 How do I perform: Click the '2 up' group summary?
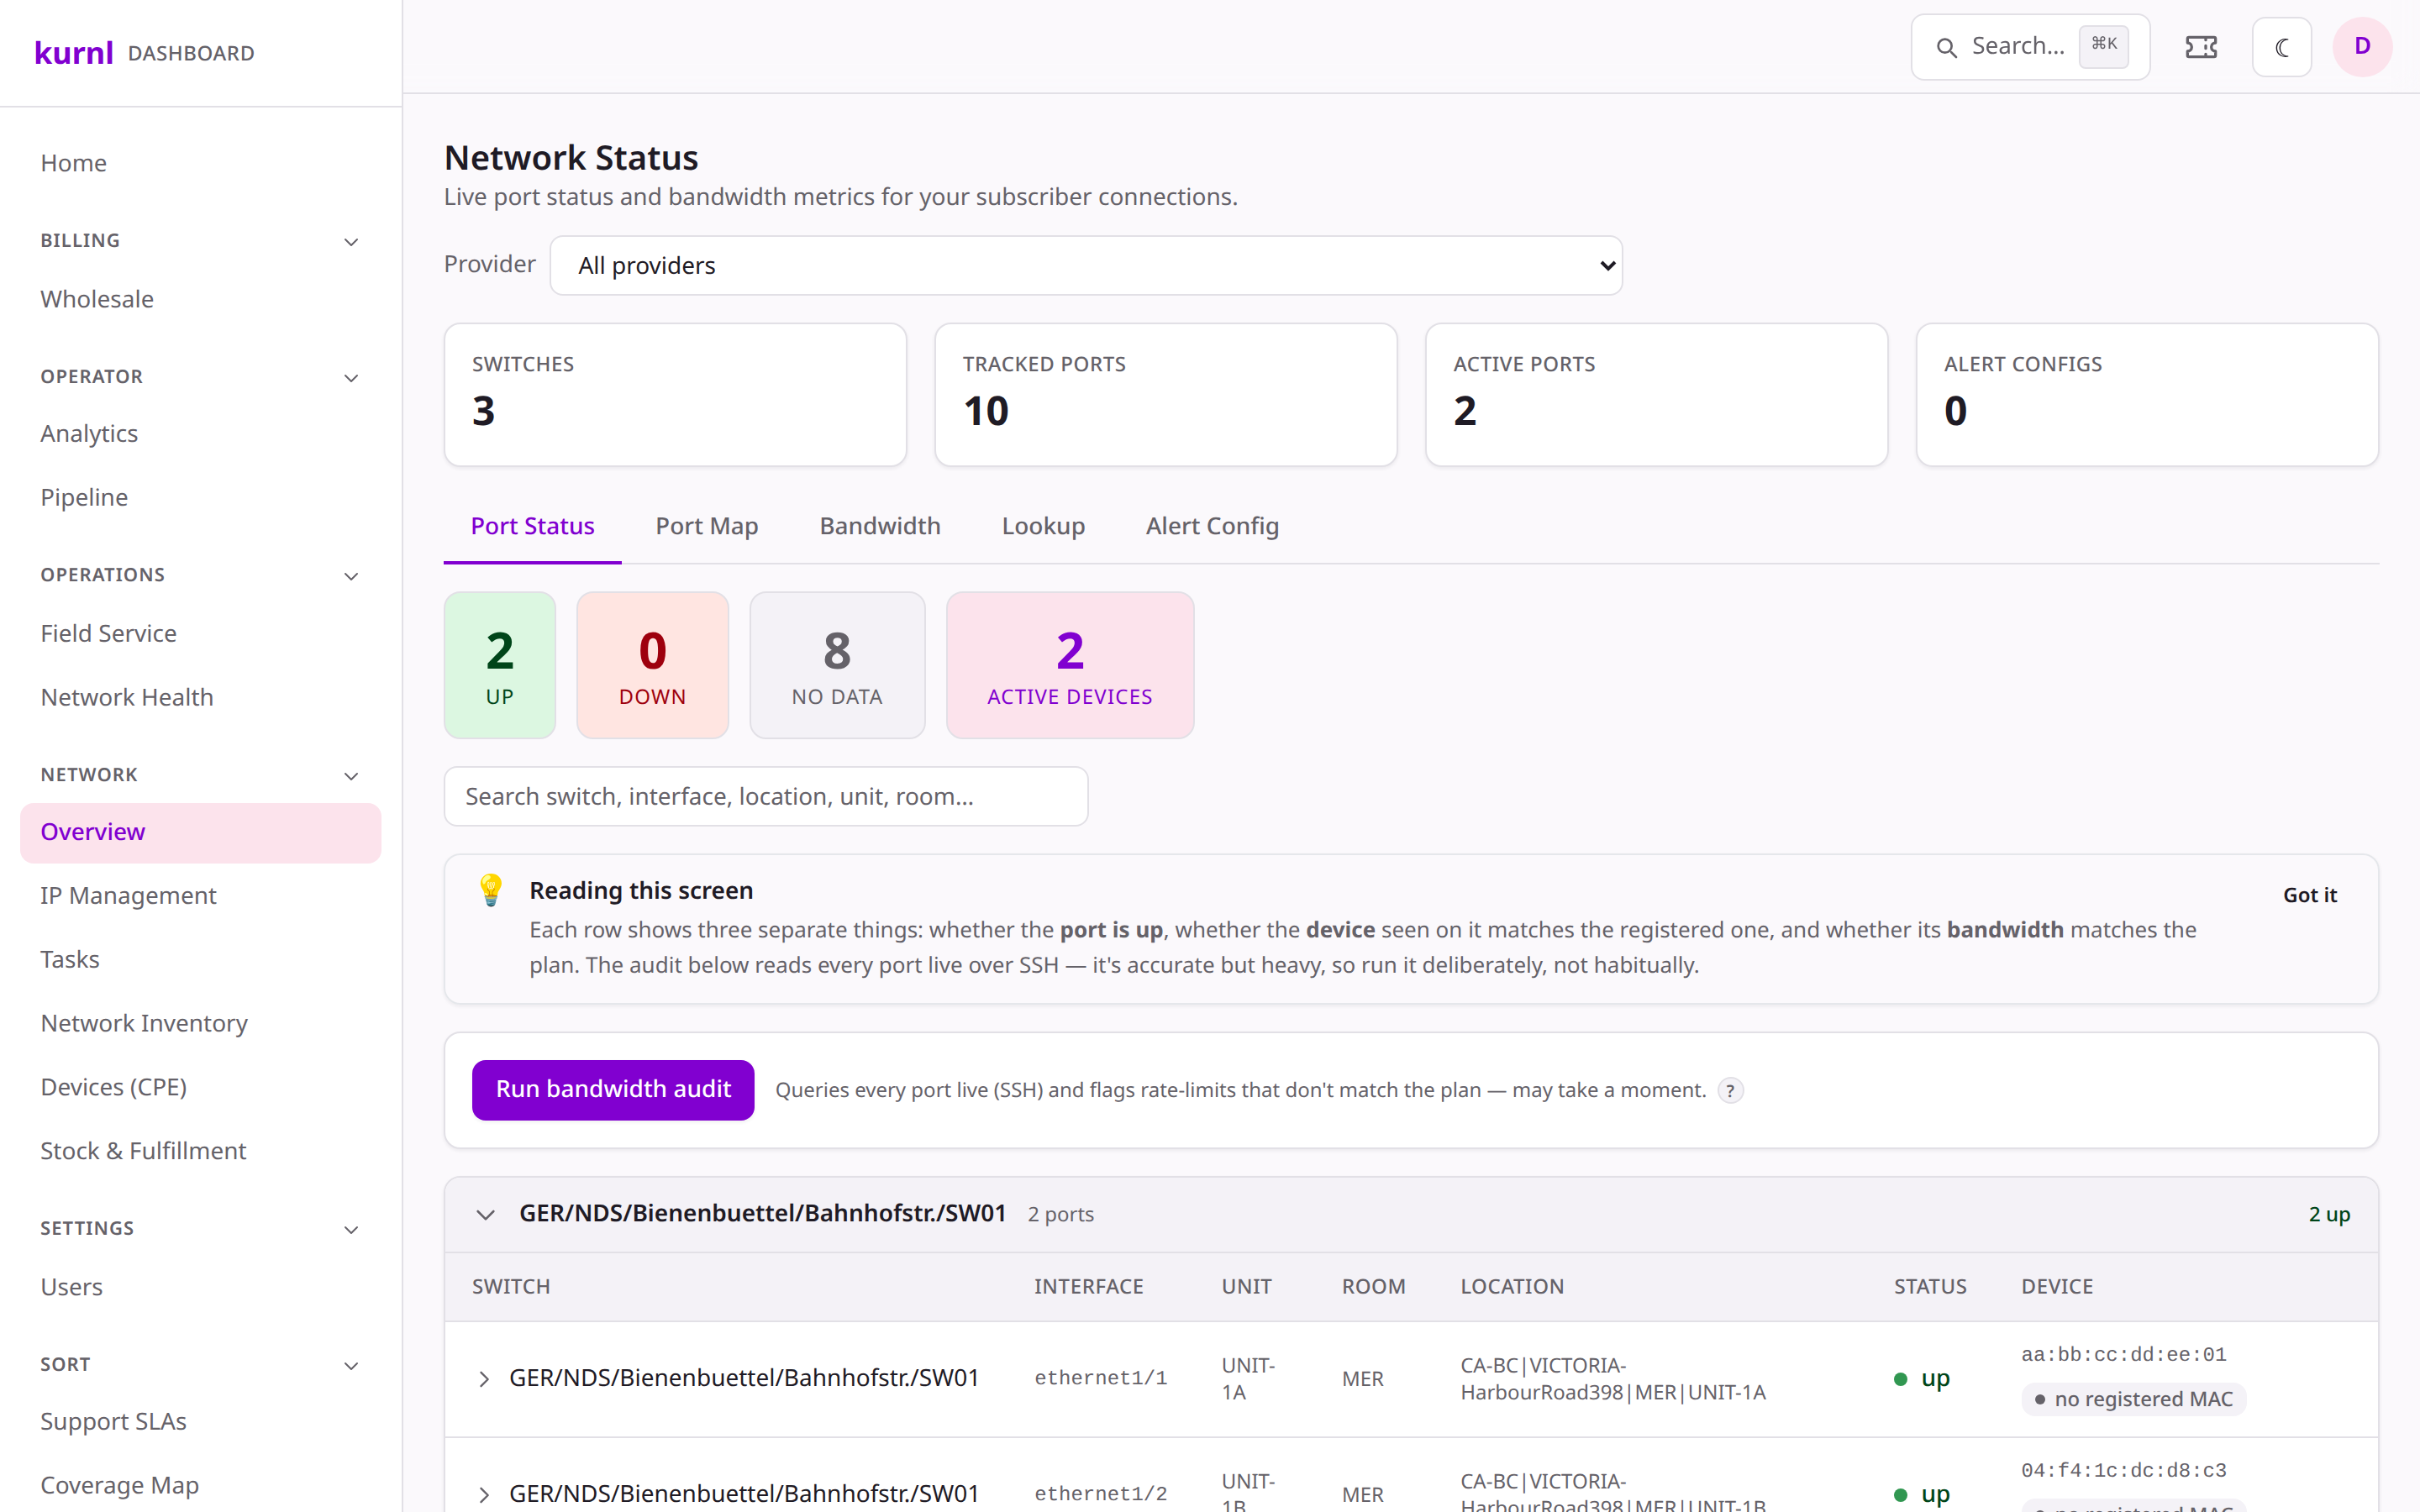pyautogui.click(x=2329, y=1214)
